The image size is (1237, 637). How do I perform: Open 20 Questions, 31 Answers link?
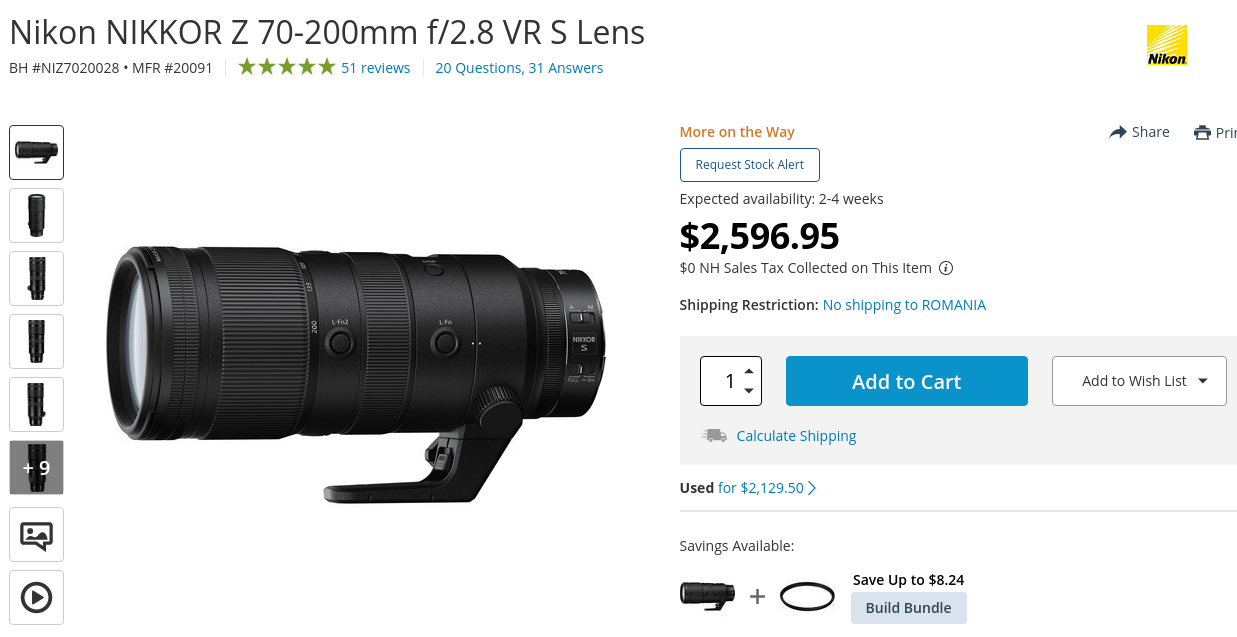point(519,68)
